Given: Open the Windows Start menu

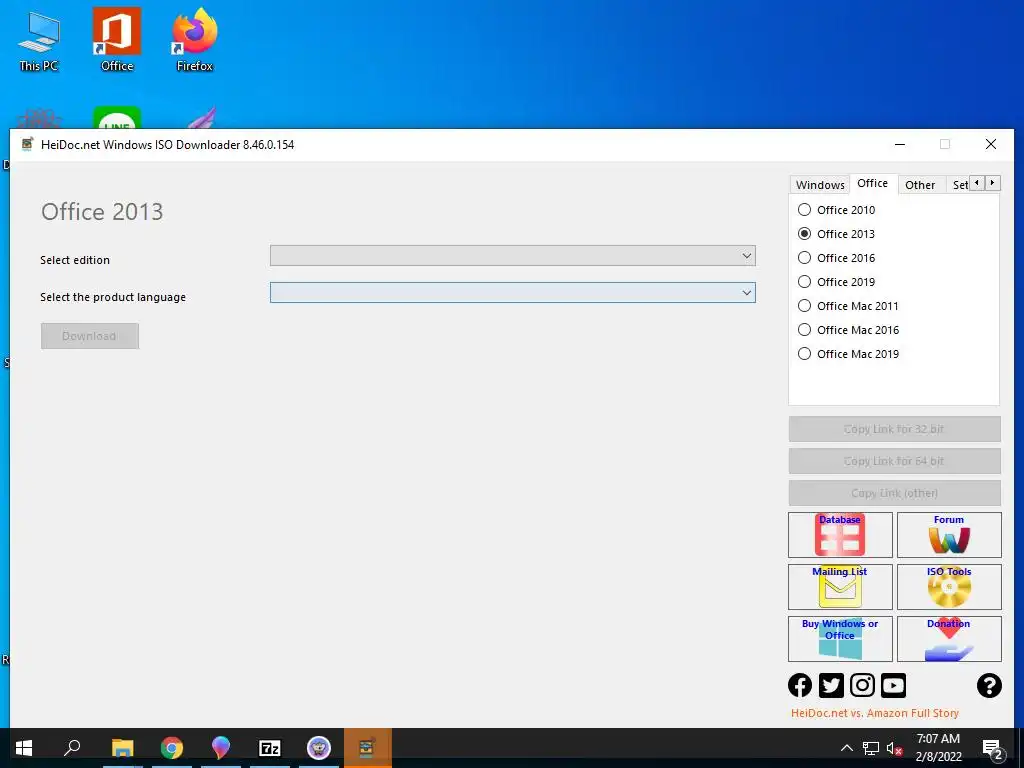Looking at the screenshot, I should tap(24, 748).
